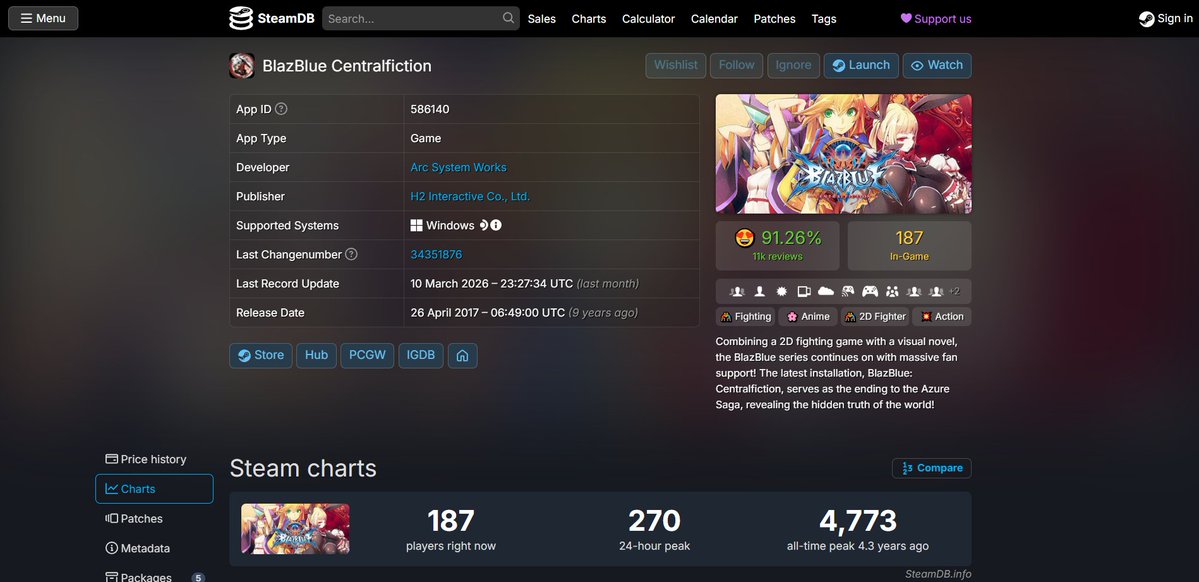1199x582 pixels.
Task: Open the Store button
Action: pyautogui.click(x=261, y=356)
